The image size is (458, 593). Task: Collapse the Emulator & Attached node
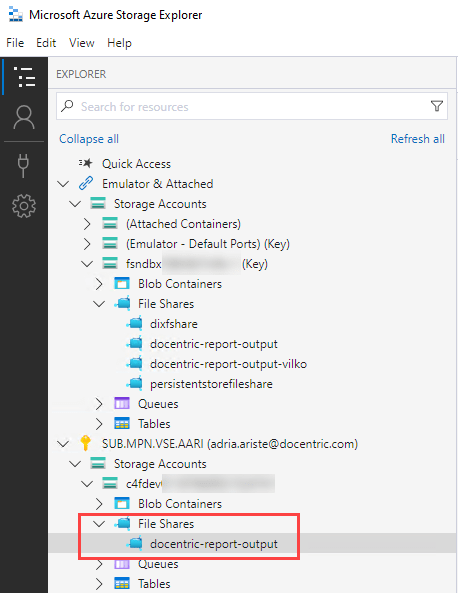tap(63, 184)
